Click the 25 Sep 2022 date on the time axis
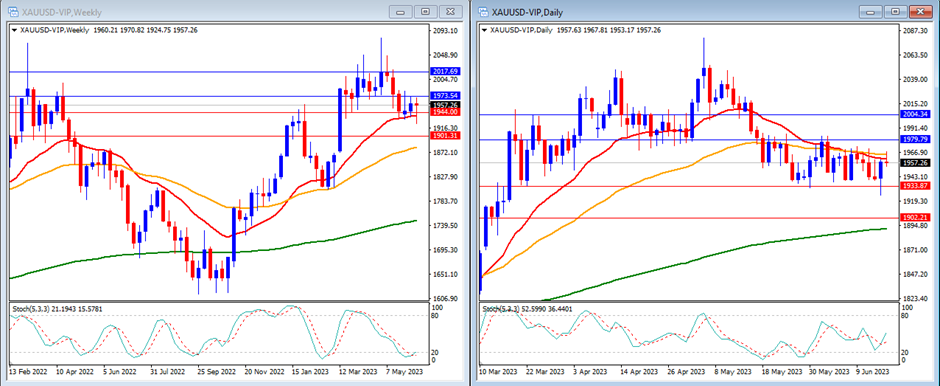940x386 pixels. coord(216,371)
